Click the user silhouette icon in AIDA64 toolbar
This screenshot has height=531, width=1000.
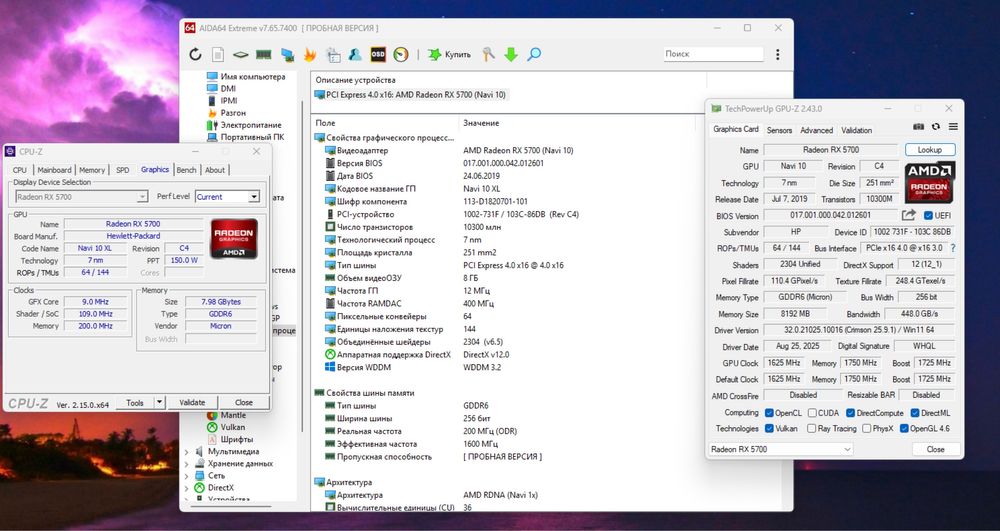355,55
